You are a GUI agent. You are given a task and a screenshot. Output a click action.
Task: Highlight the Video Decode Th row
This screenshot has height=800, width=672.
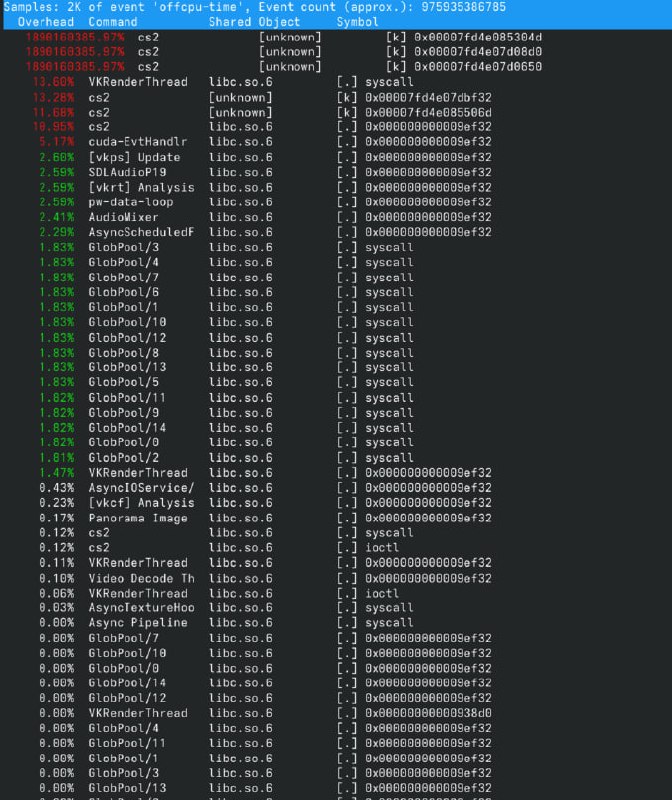point(140,578)
